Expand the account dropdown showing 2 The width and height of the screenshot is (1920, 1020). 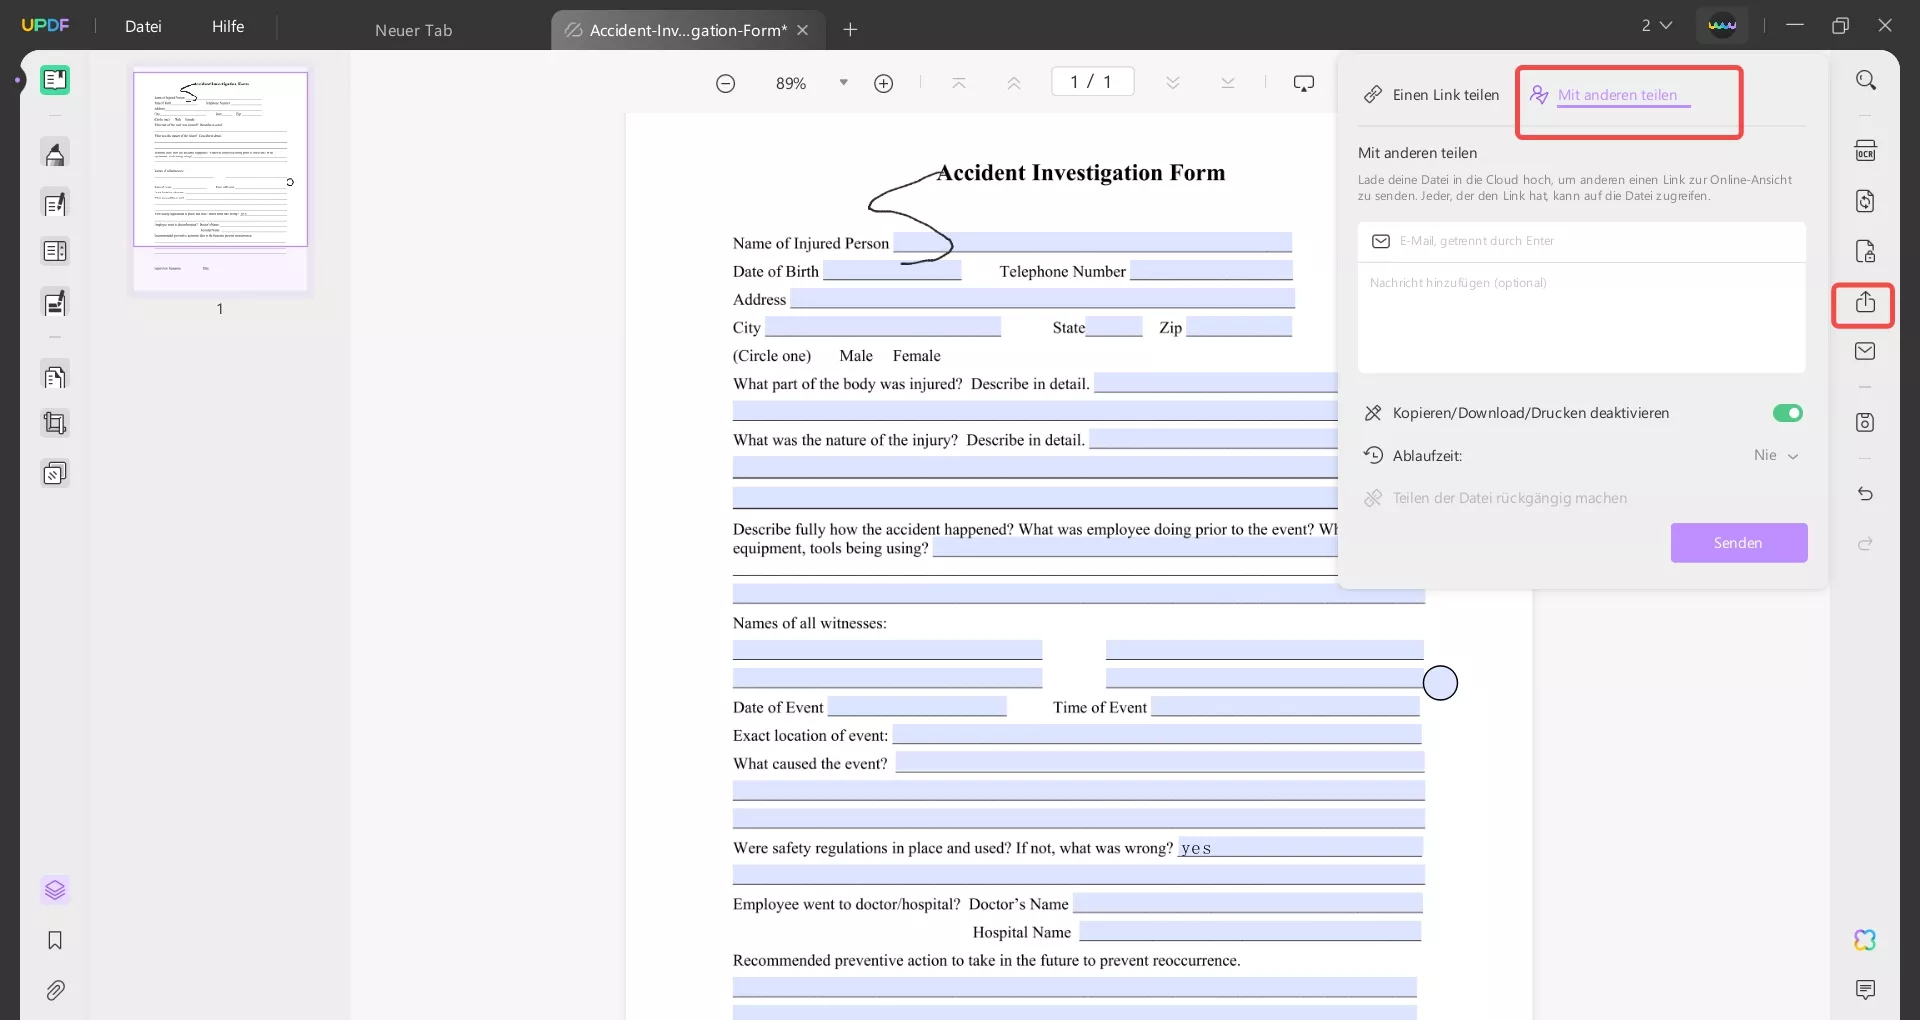[1657, 25]
